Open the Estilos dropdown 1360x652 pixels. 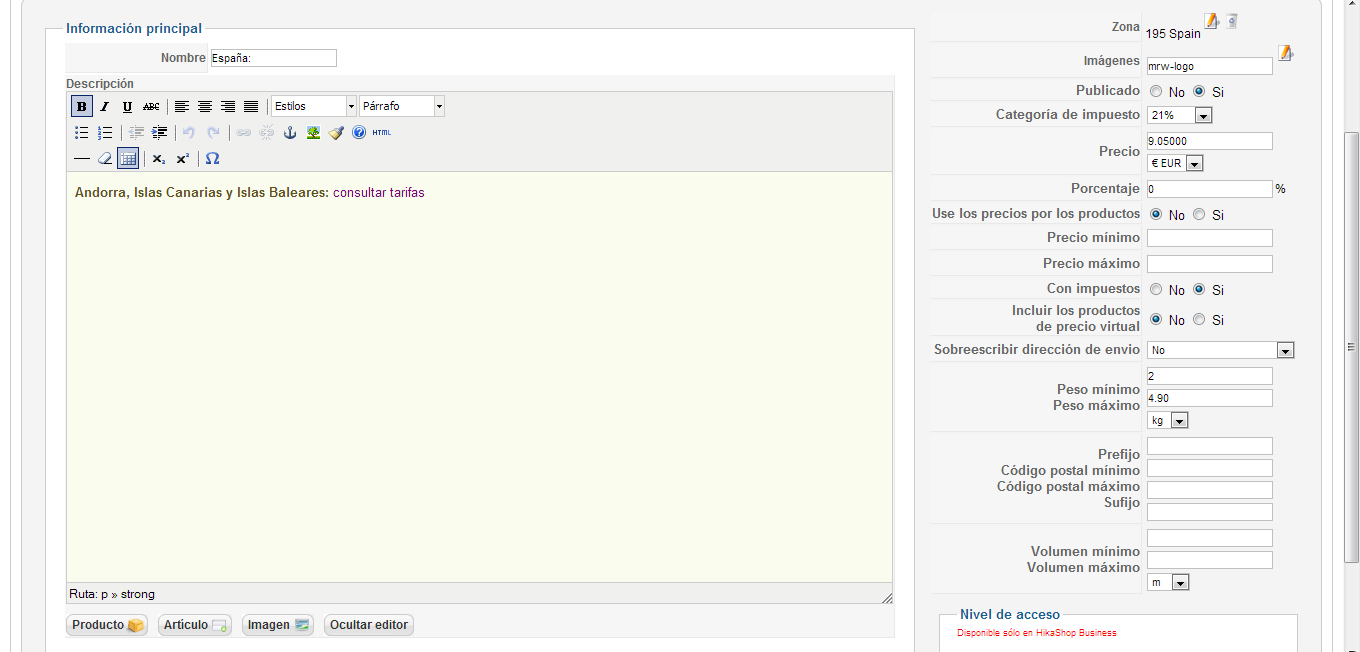click(x=313, y=106)
